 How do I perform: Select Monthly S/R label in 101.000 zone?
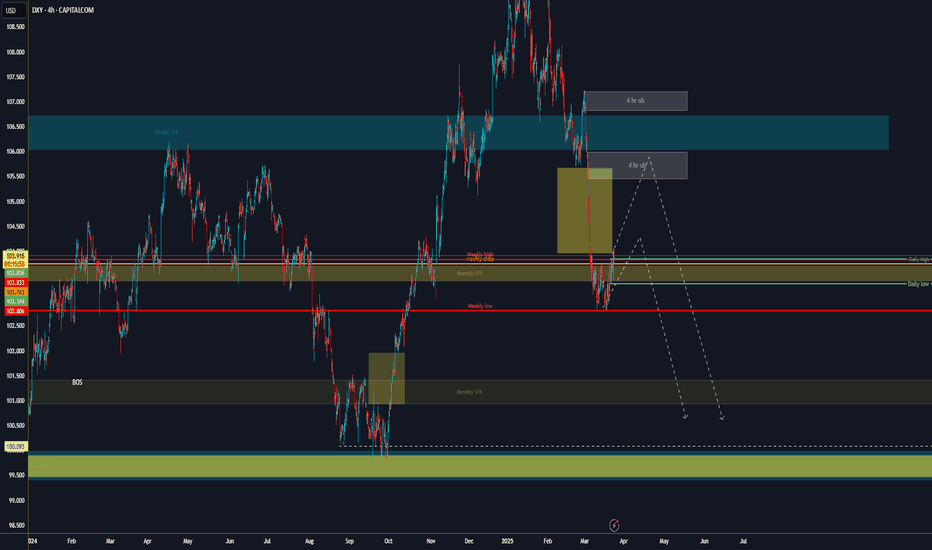470,392
